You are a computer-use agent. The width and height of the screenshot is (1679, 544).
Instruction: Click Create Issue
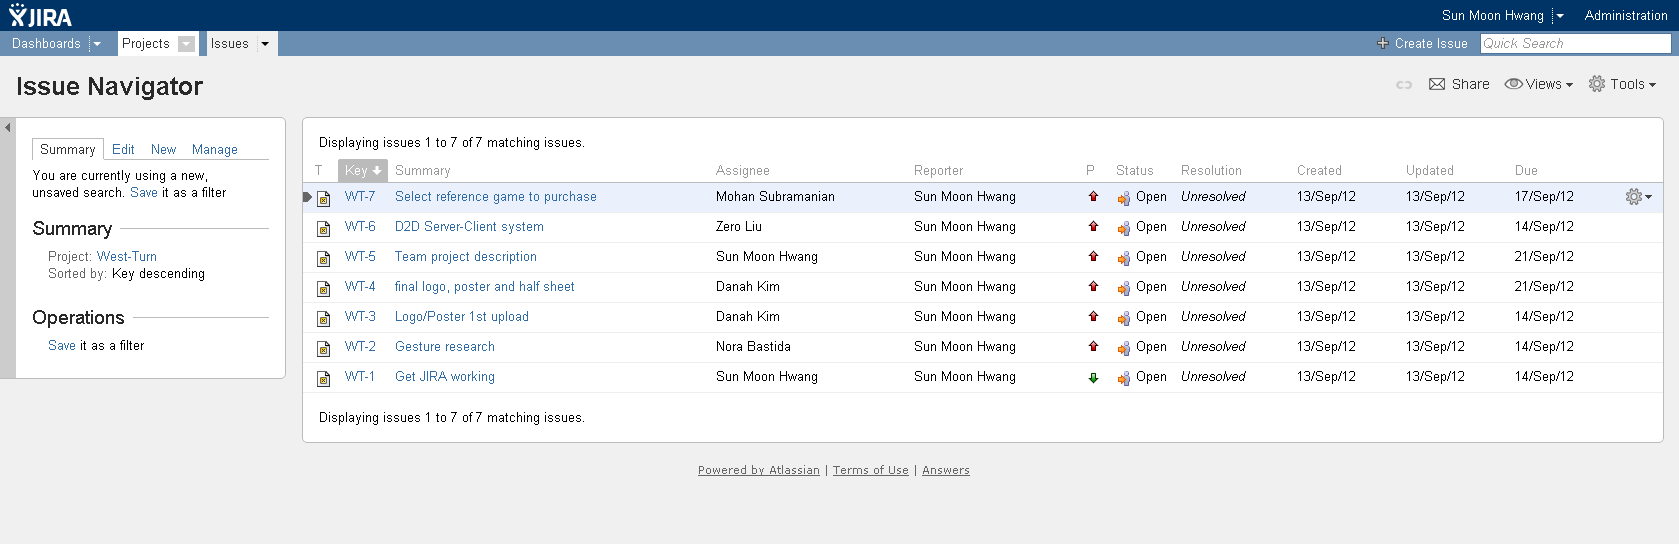pos(1422,44)
